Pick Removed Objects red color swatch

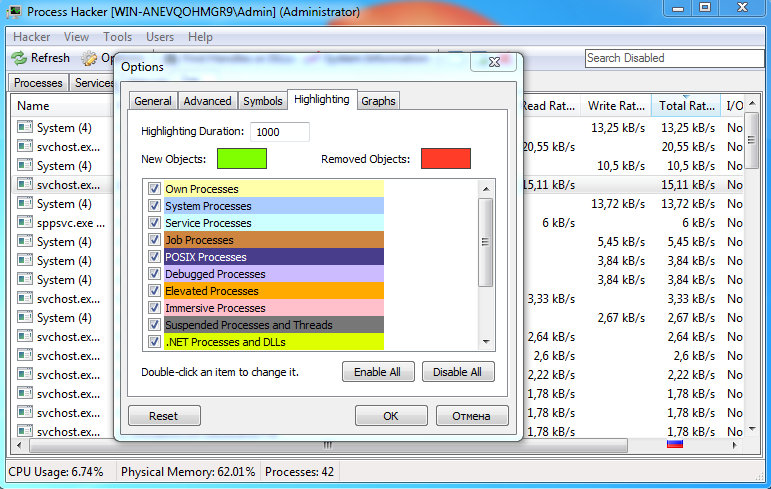(x=446, y=158)
